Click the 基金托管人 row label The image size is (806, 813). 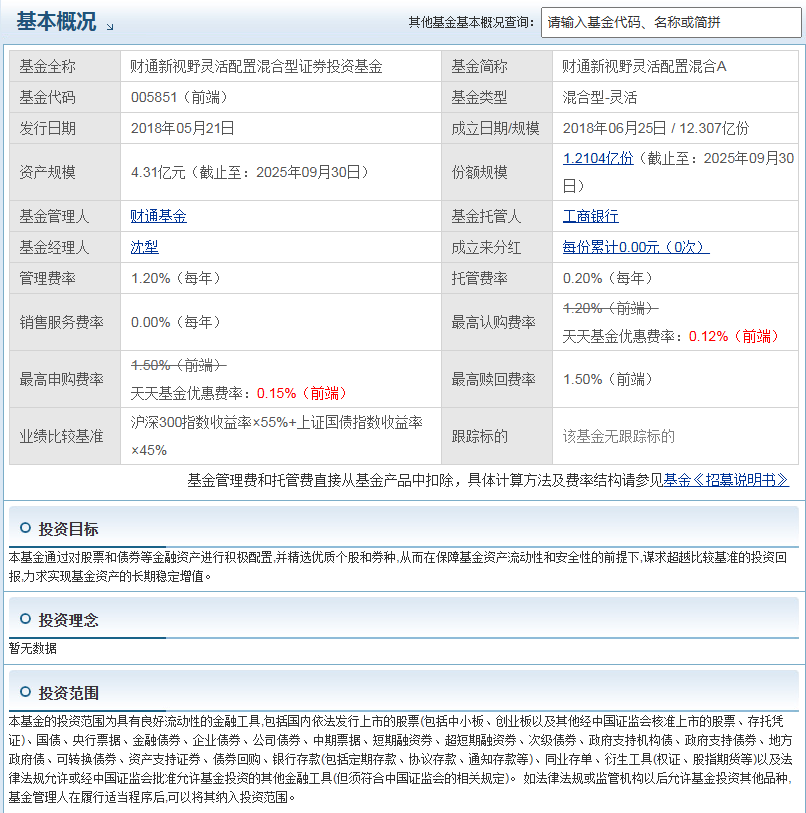click(x=486, y=216)
